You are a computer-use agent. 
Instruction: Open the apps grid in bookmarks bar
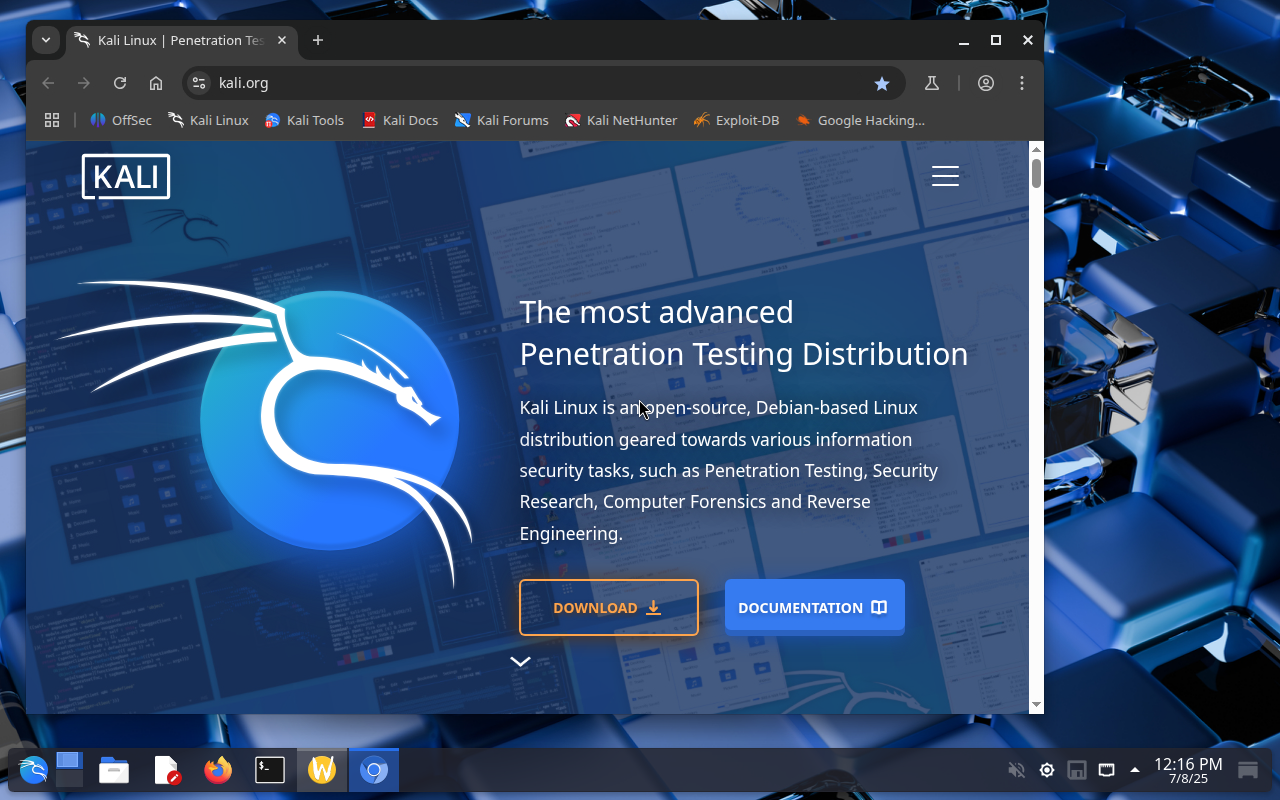point(52,120)
